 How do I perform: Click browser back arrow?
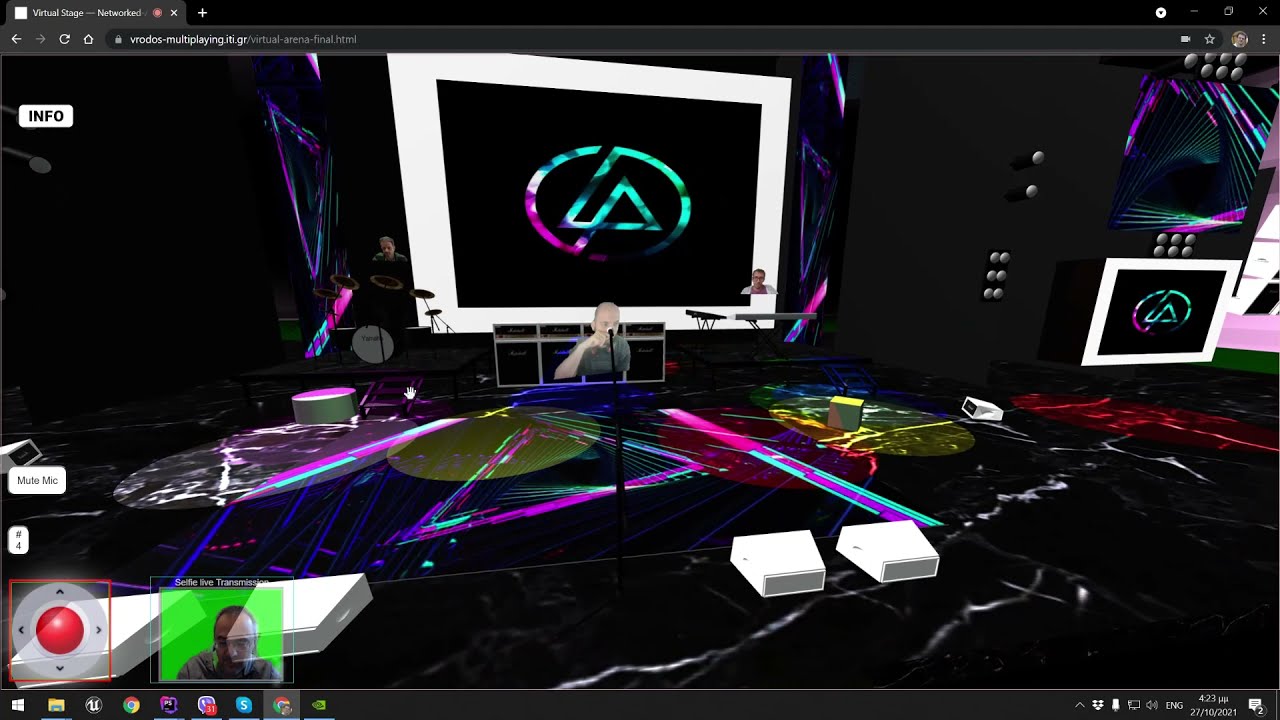[x=16, y=39]
